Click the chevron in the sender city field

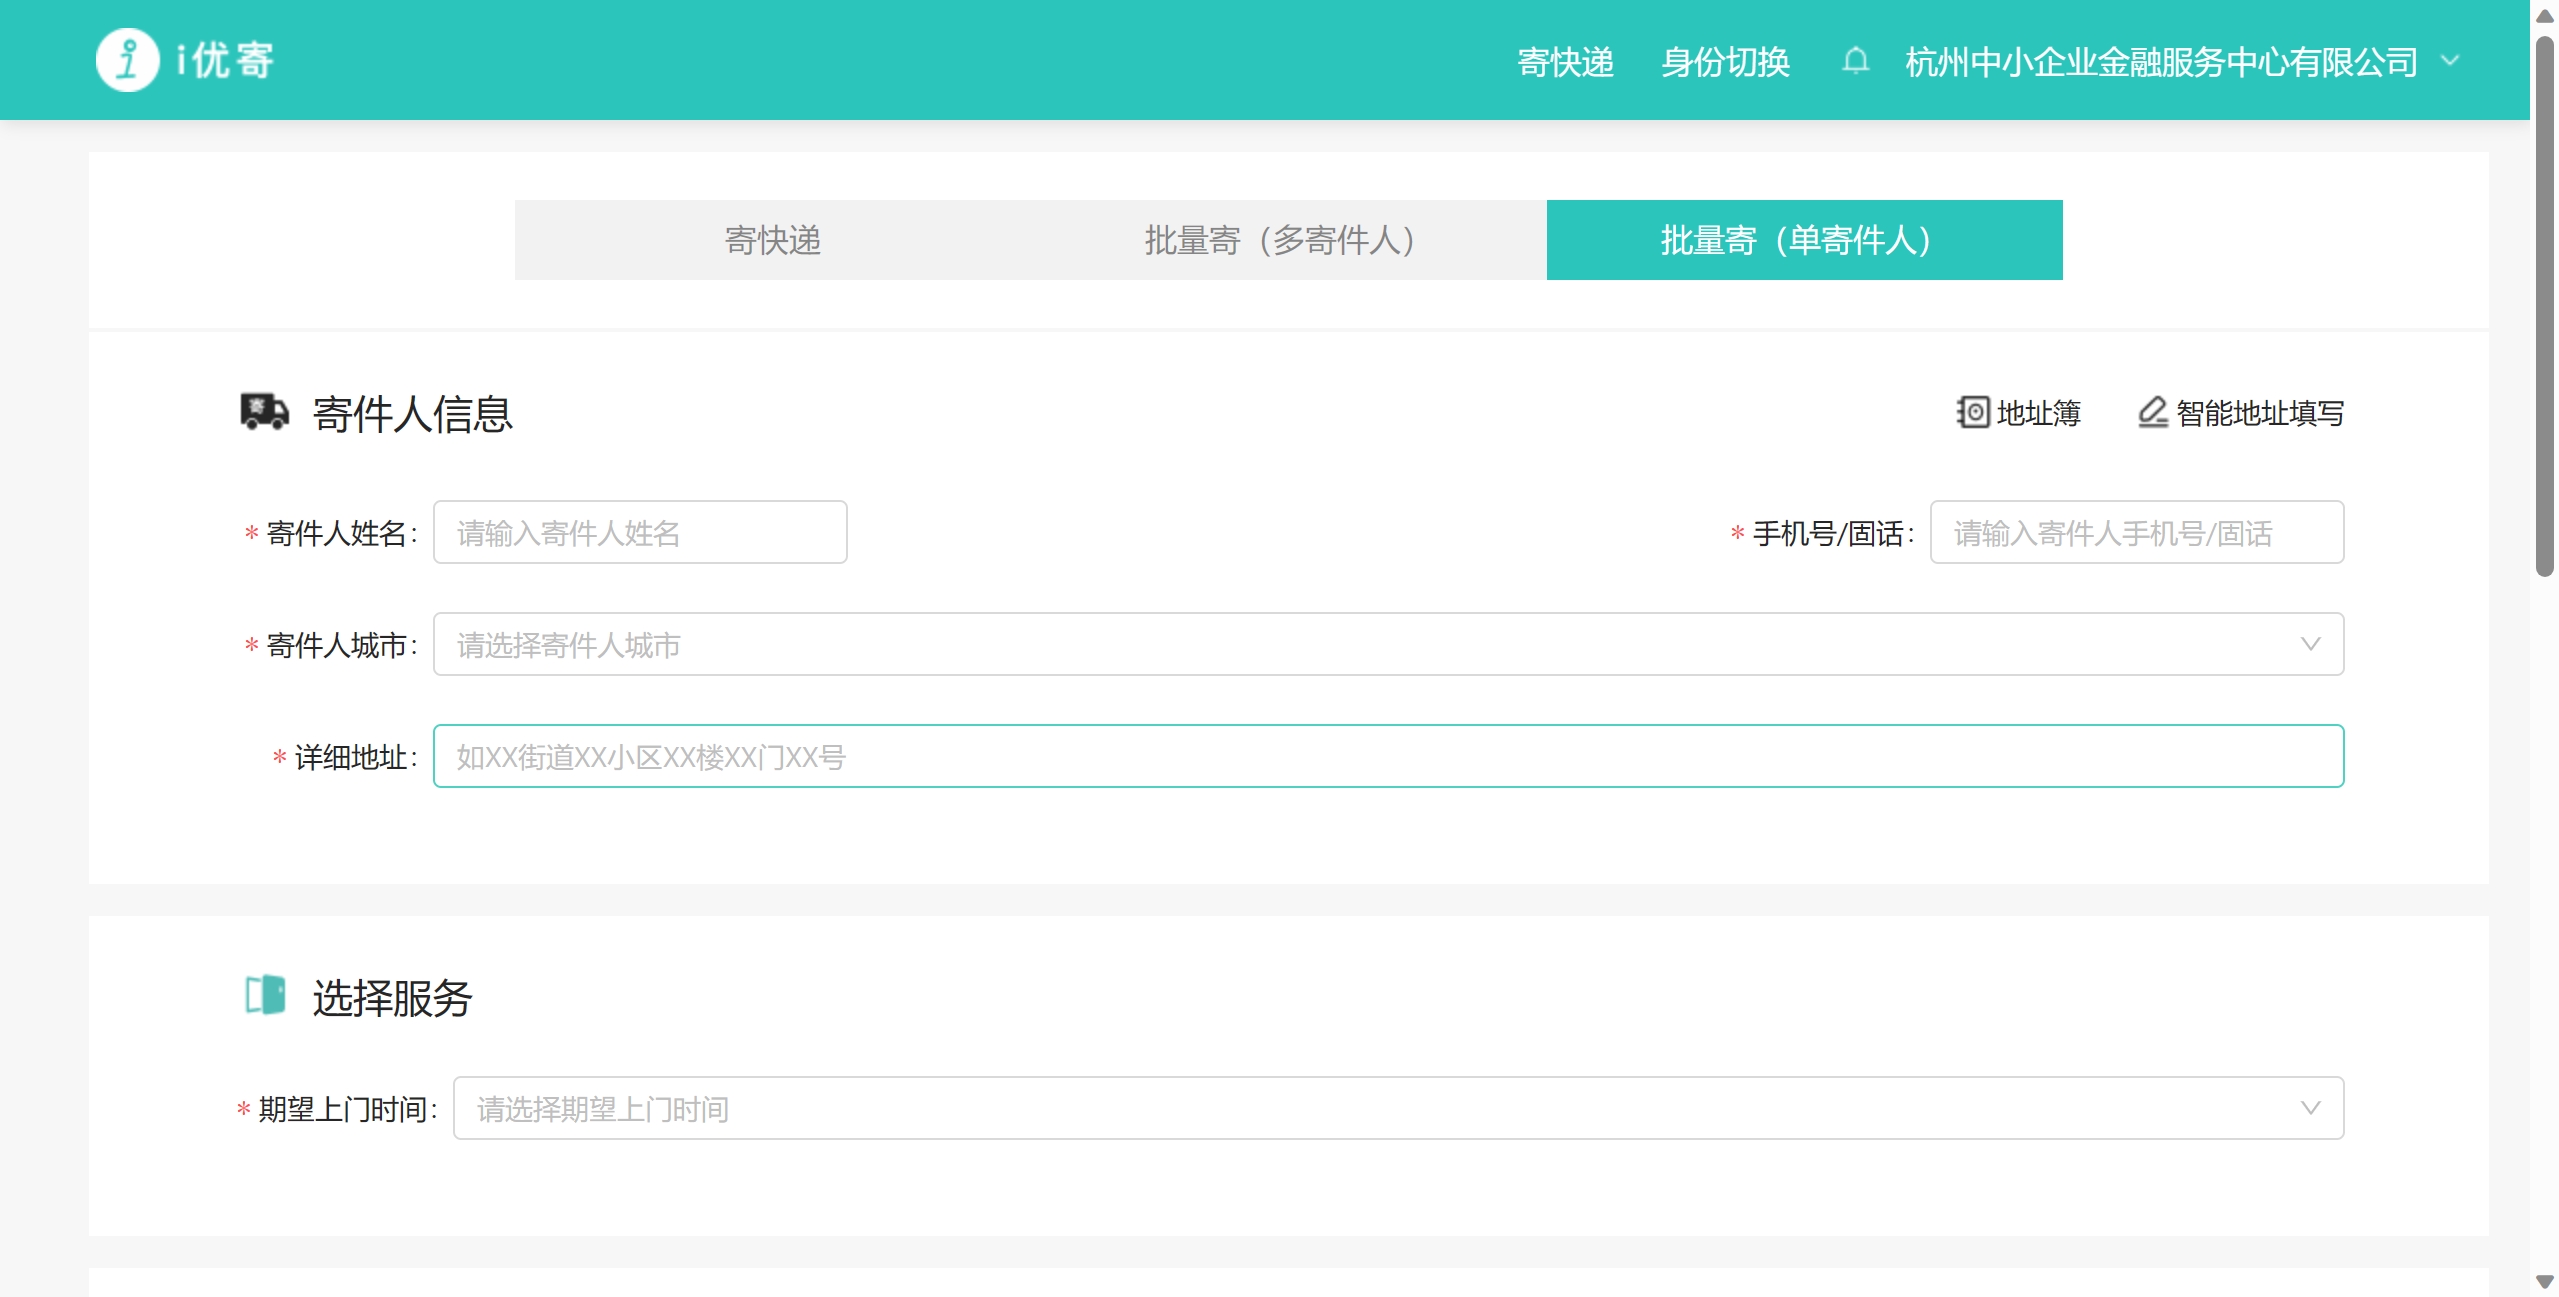(x=2310, y=644)
